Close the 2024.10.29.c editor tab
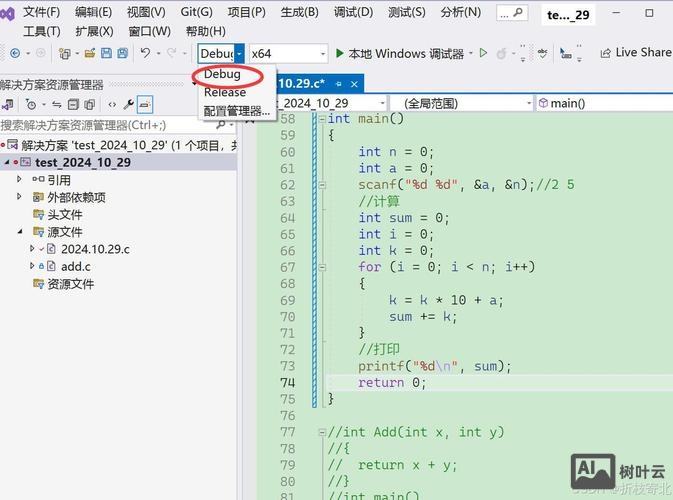673x500 pixels. 354,84
